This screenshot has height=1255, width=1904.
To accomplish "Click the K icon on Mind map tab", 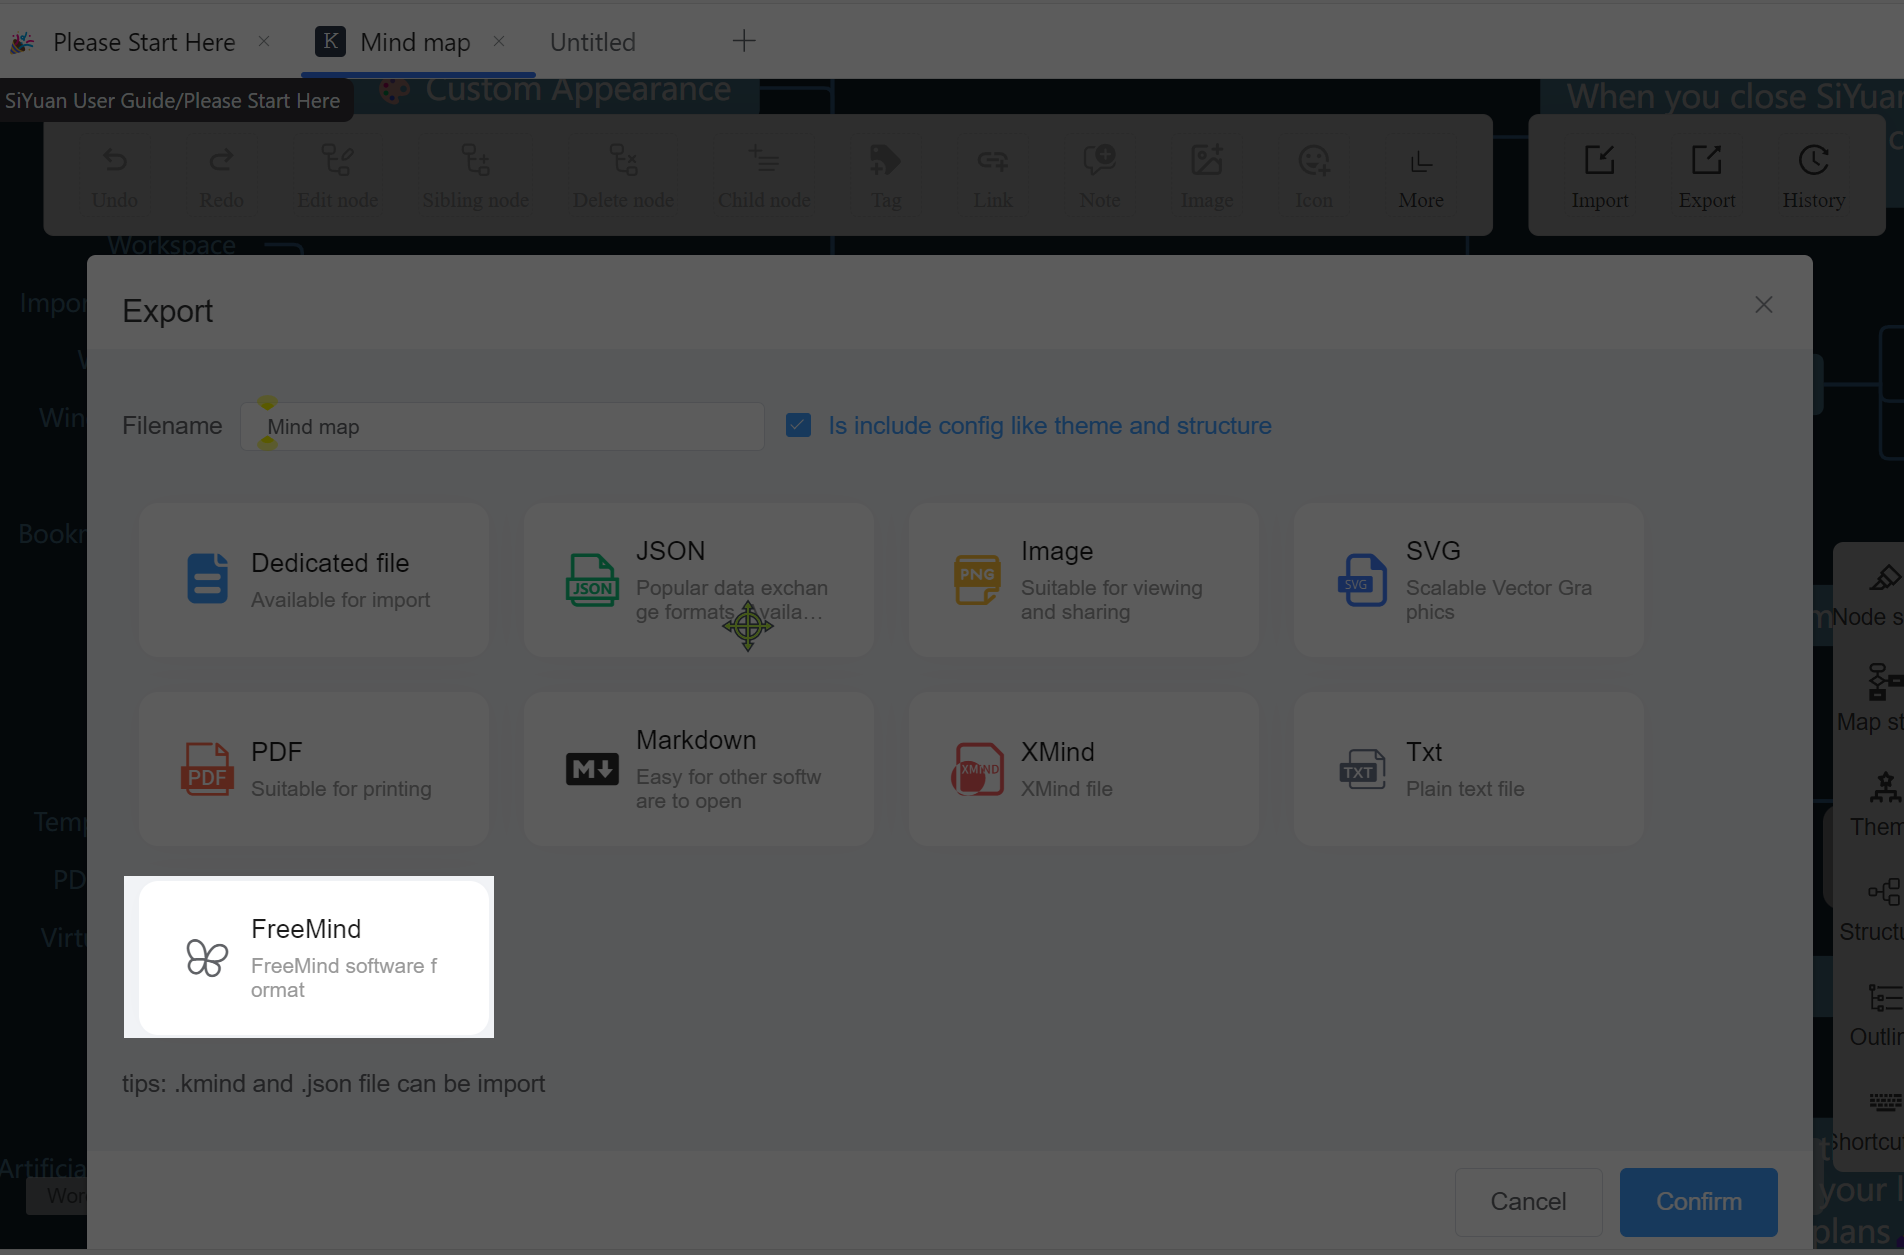I will (x=330, y=41).
